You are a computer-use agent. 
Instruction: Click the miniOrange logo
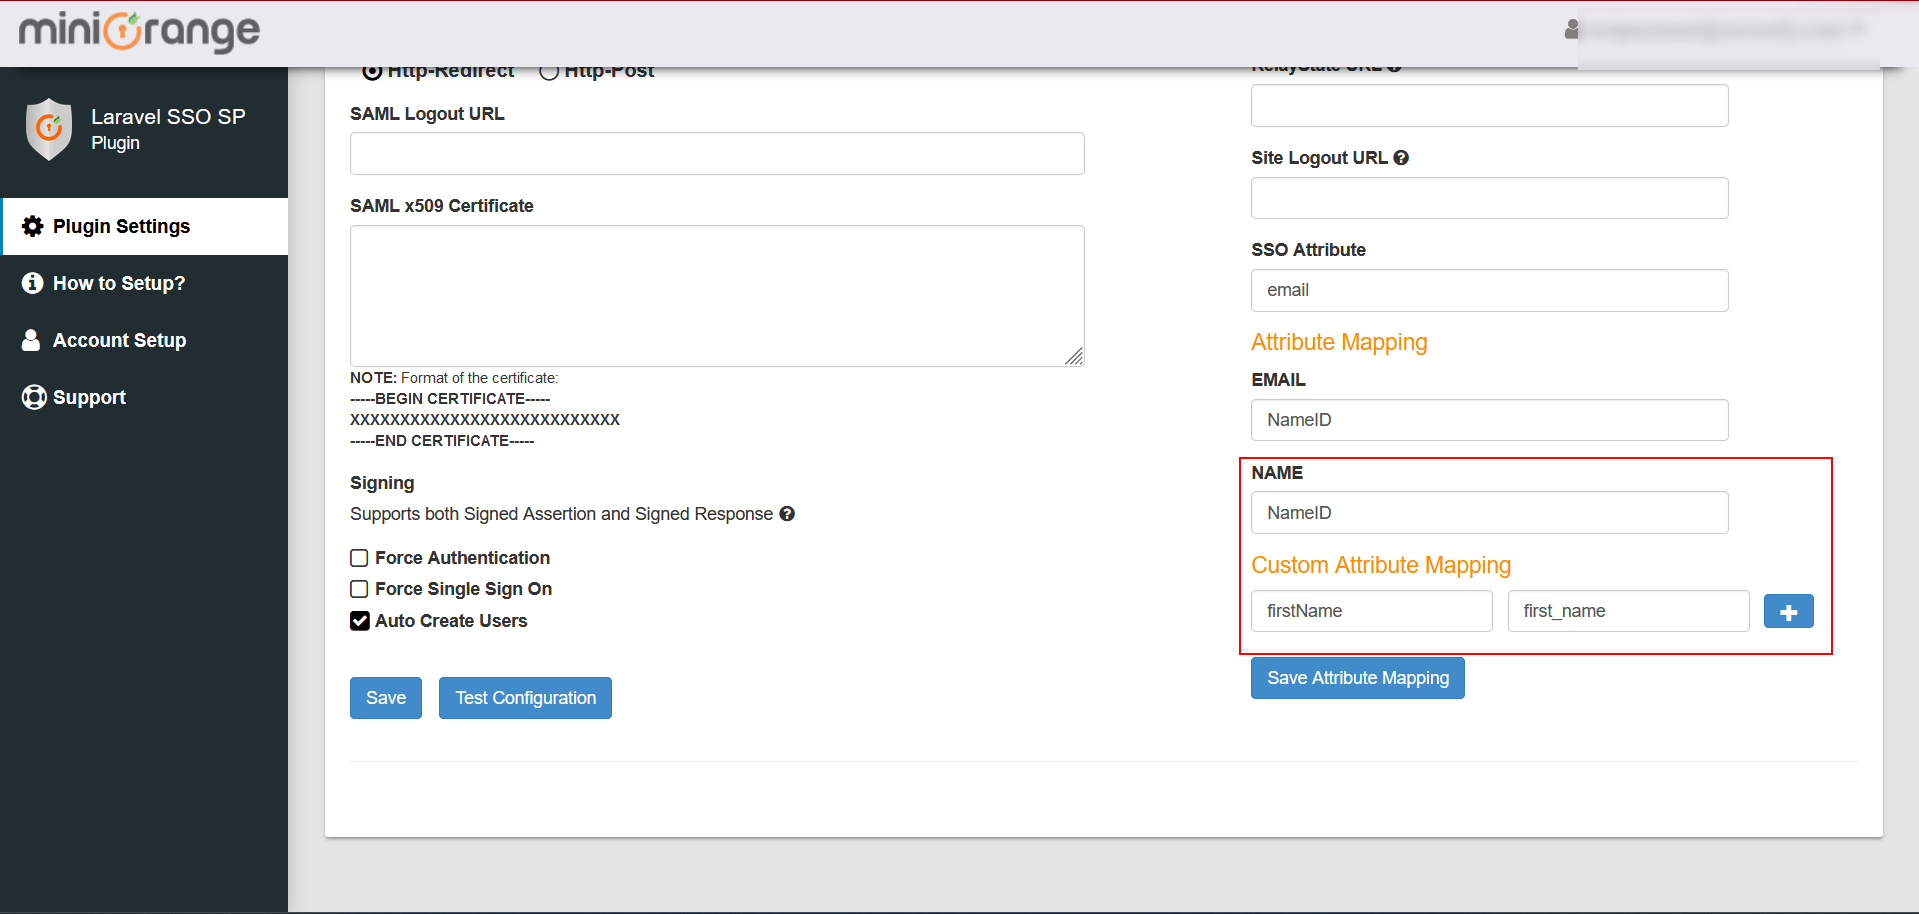point(139,32)
